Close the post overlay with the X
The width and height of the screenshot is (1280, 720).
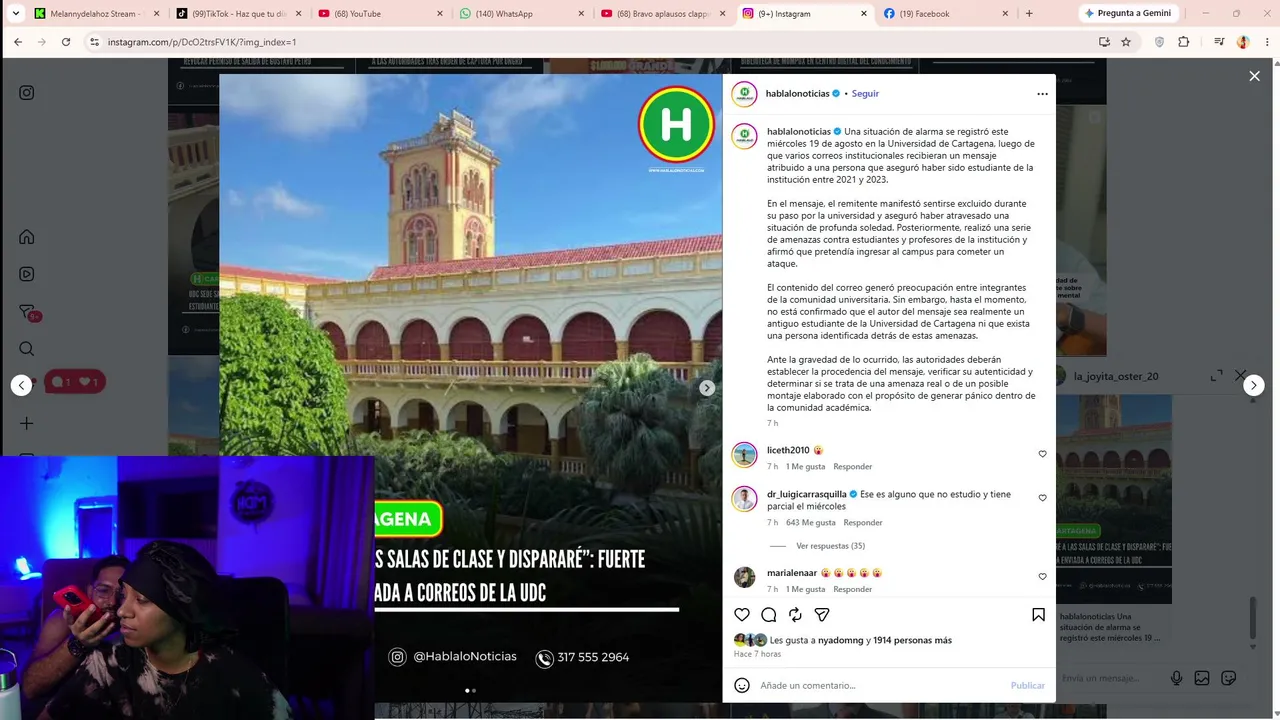coord(1254,76)
